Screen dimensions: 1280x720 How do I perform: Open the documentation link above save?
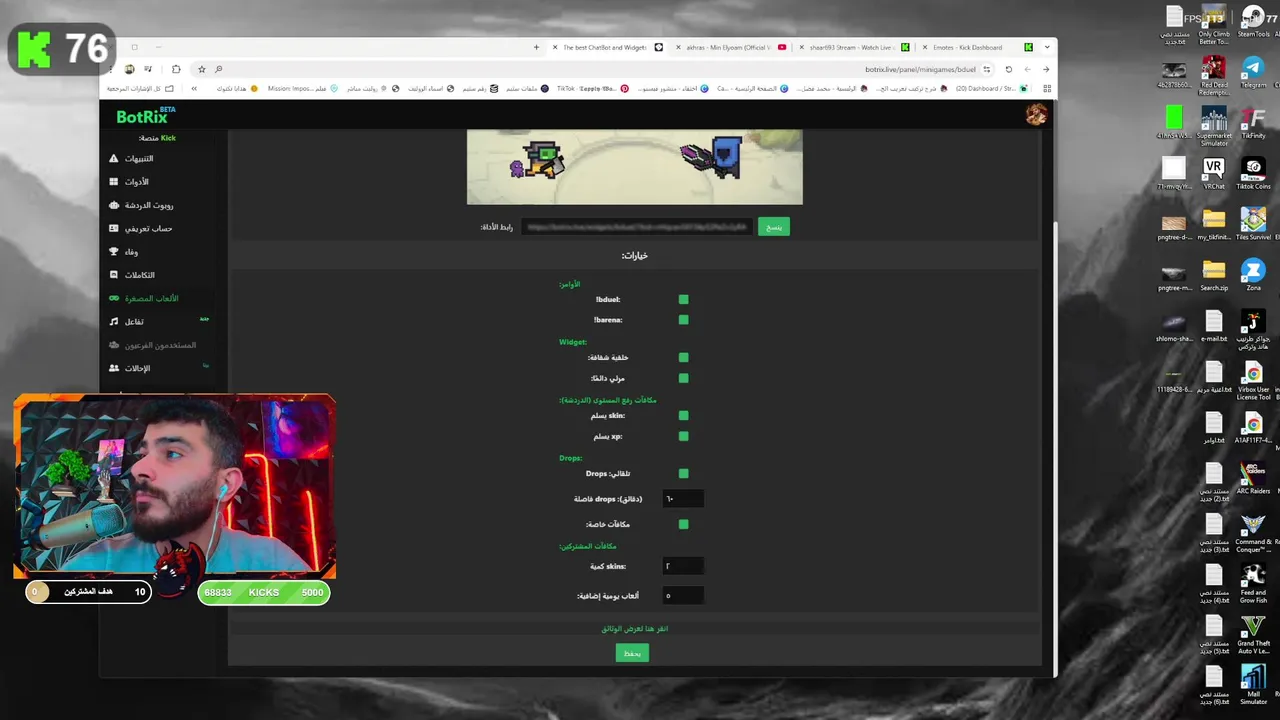(x=635, y=629)
